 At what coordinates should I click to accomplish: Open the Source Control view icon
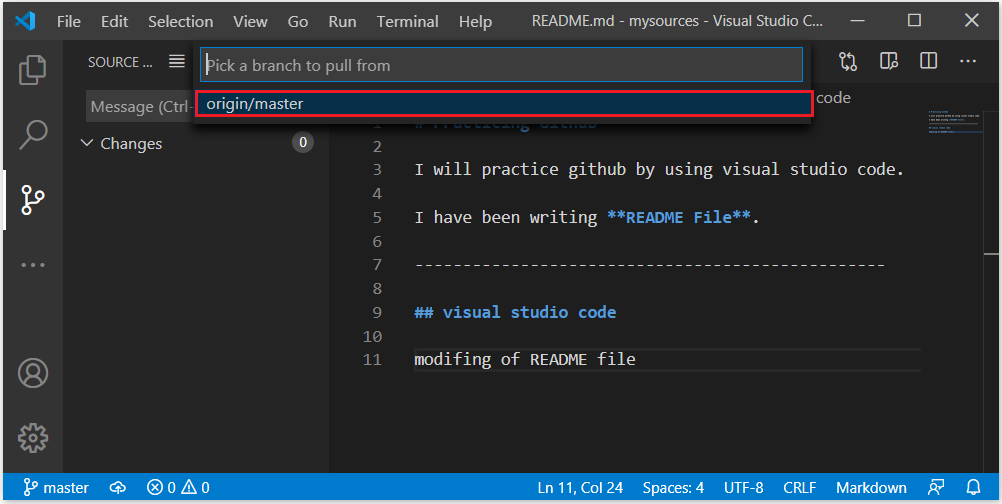33,200
